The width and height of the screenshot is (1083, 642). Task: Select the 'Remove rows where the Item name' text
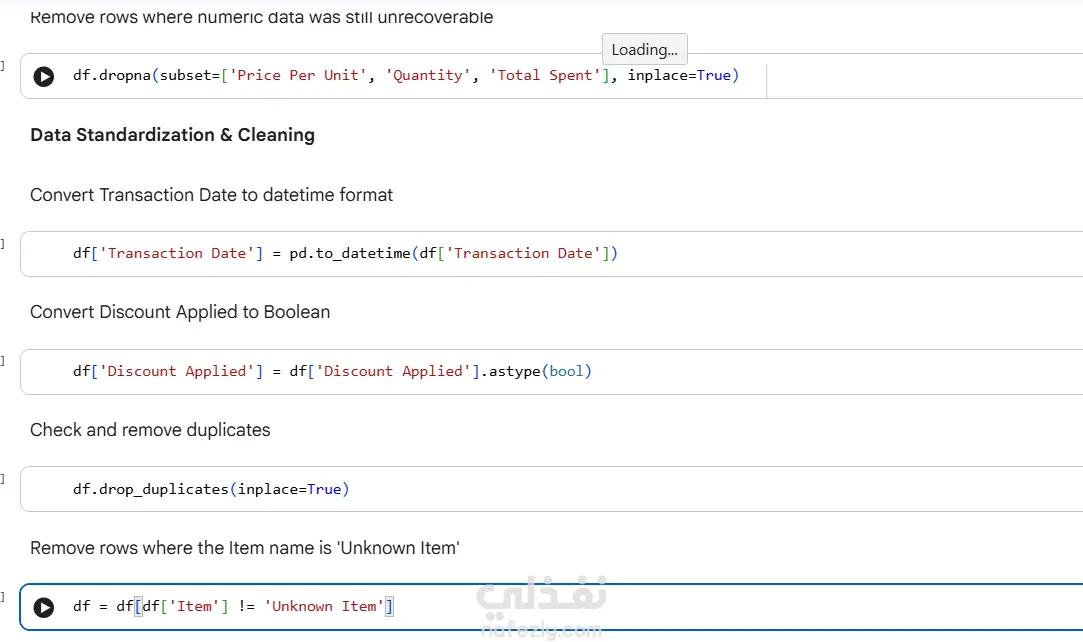245,548
